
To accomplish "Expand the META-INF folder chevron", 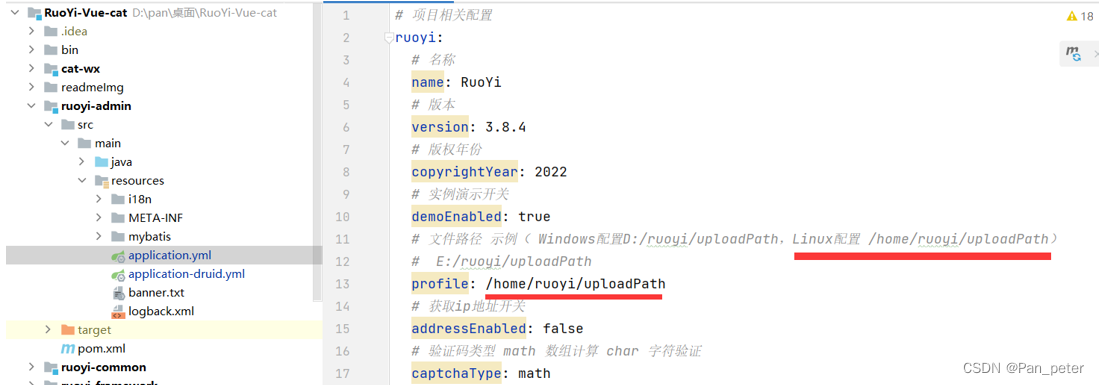I will (x=98, y=217).
